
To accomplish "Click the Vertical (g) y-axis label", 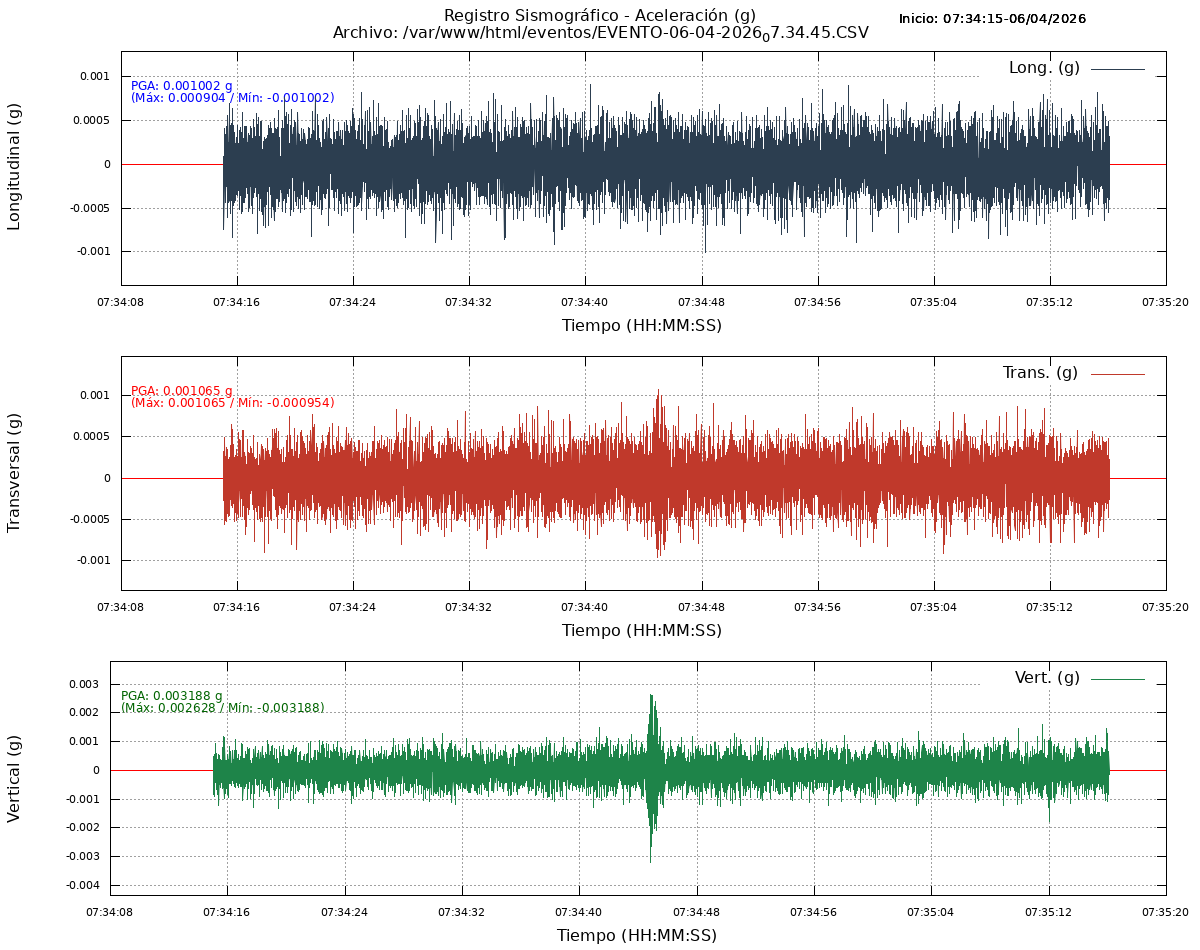I will [x=14, y=778].
